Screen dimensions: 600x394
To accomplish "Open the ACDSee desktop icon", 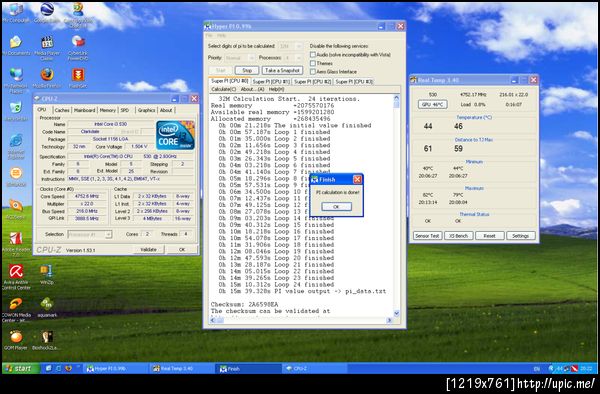I will 16,207.
